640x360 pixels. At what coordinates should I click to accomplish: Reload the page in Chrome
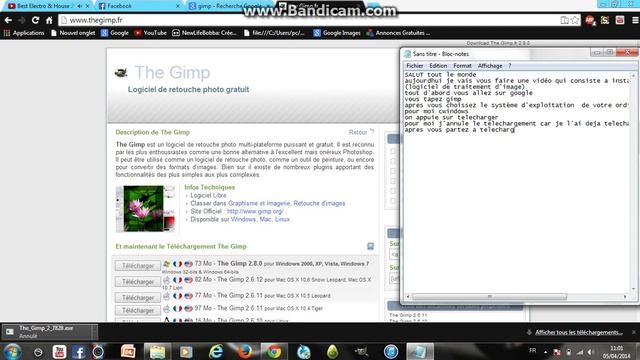coord(35,20)
